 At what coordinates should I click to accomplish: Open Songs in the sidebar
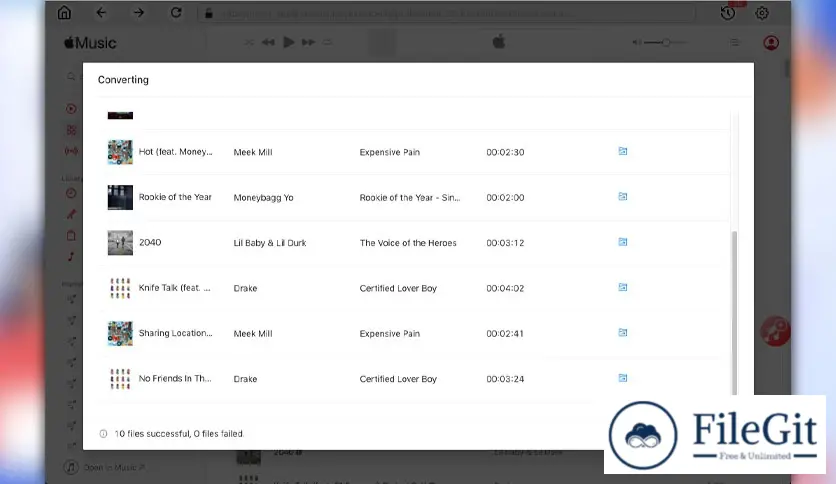pos(71,256)
